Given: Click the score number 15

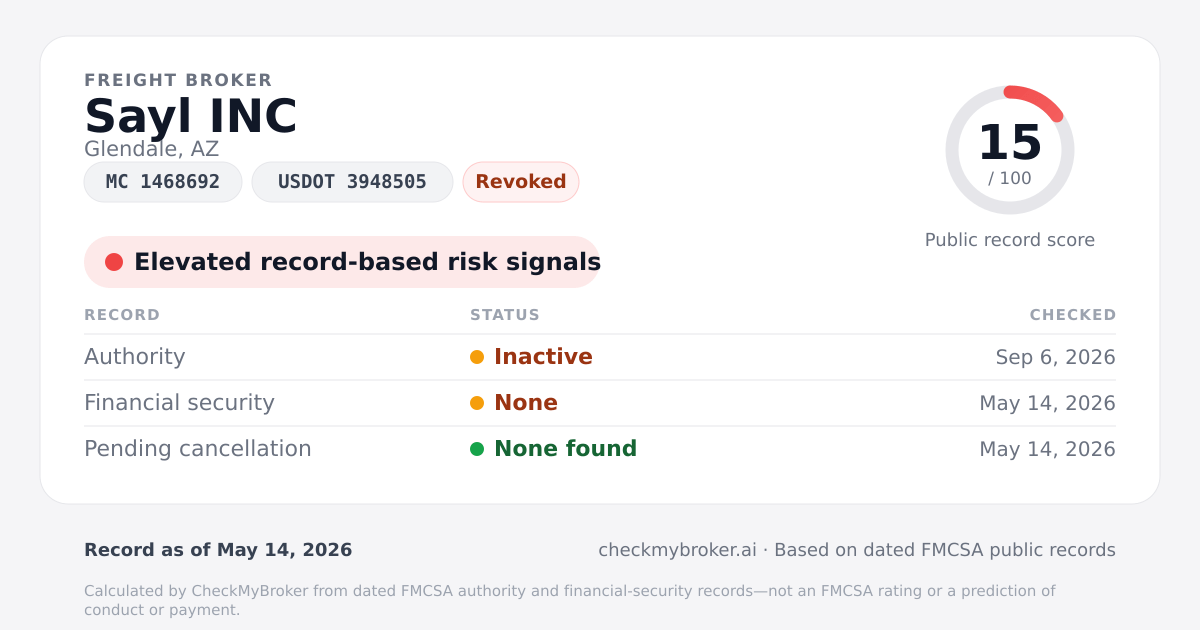Looking at the screenshot, I should coord(1010,142).
